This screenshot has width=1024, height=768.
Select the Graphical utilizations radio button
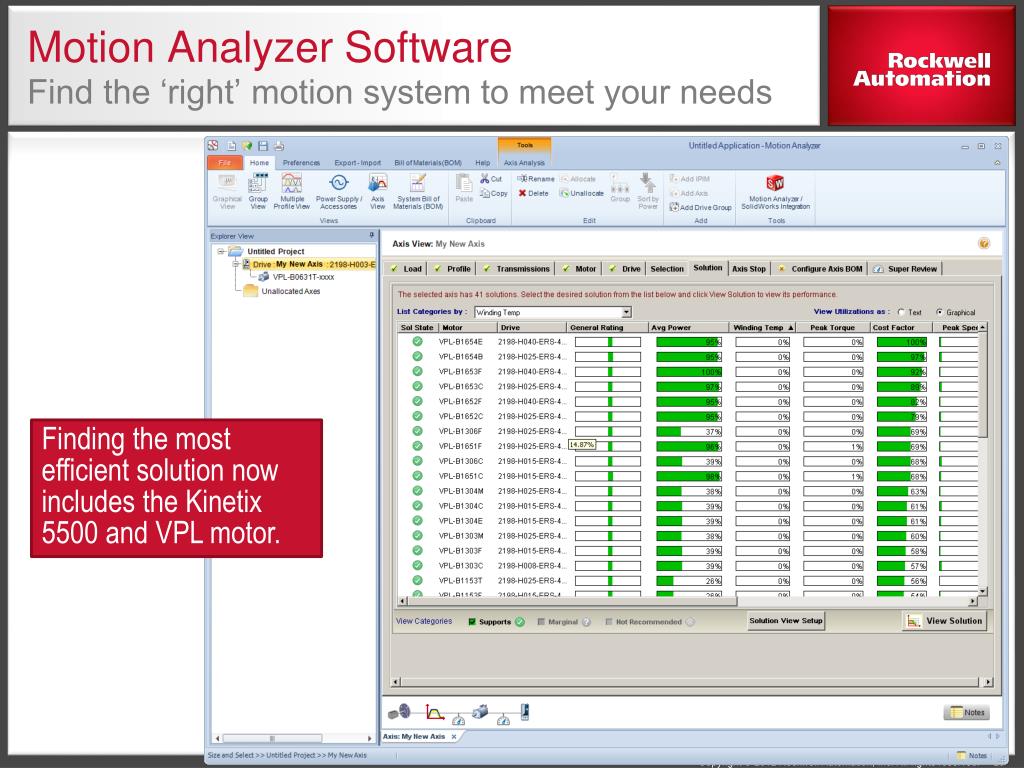(x=939, y=312)
